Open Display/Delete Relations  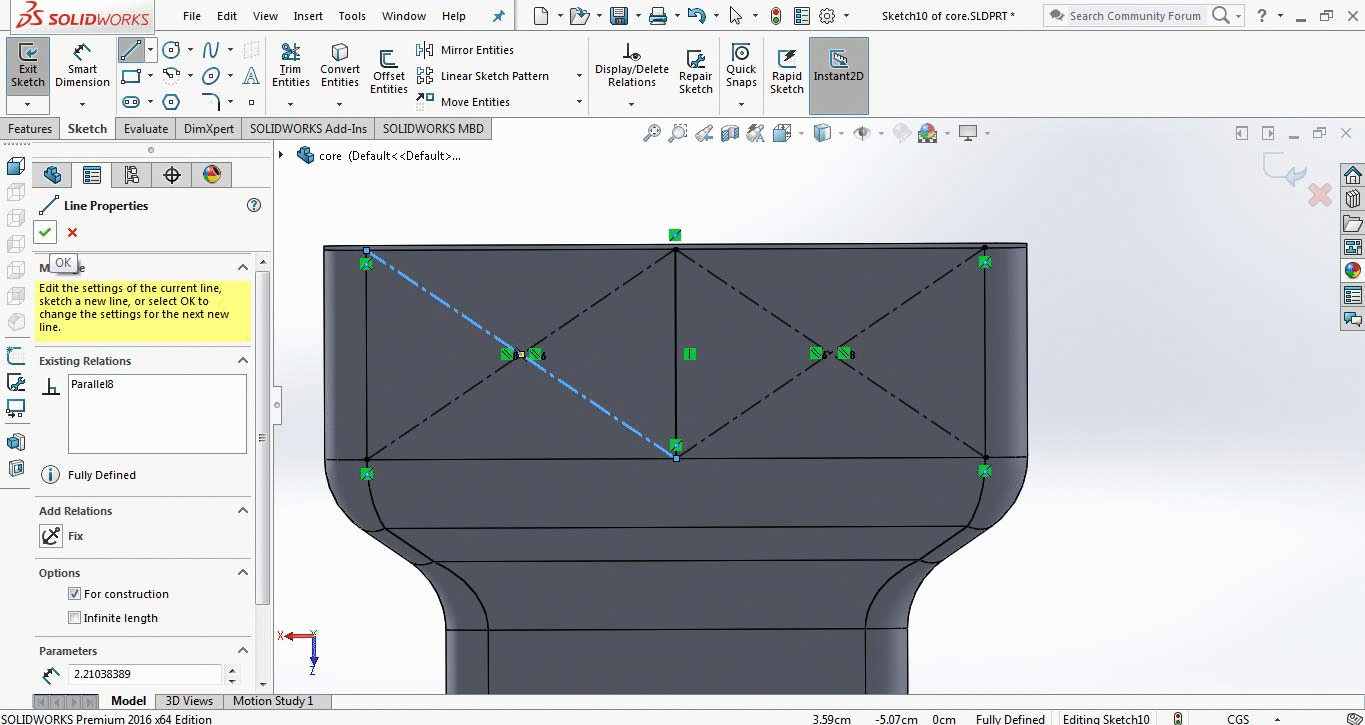[x=632, y=67]
